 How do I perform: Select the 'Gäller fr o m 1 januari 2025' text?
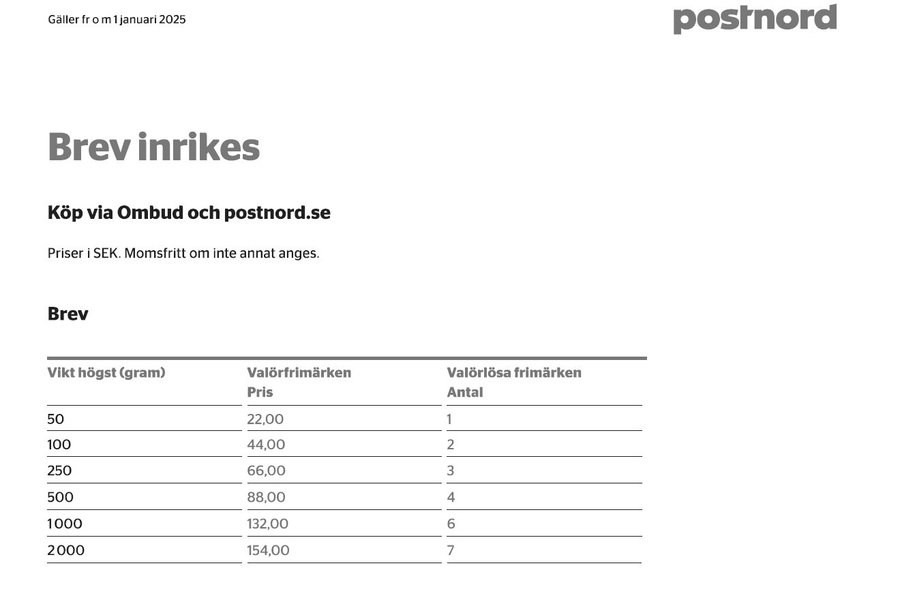click(117, 20)
